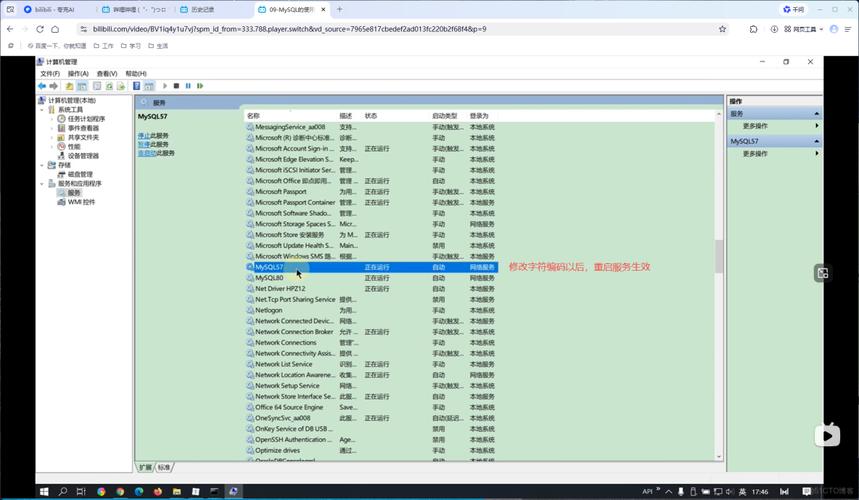
Task: Click the picture-in-picture icon beside the video
Action: [823, 273]
